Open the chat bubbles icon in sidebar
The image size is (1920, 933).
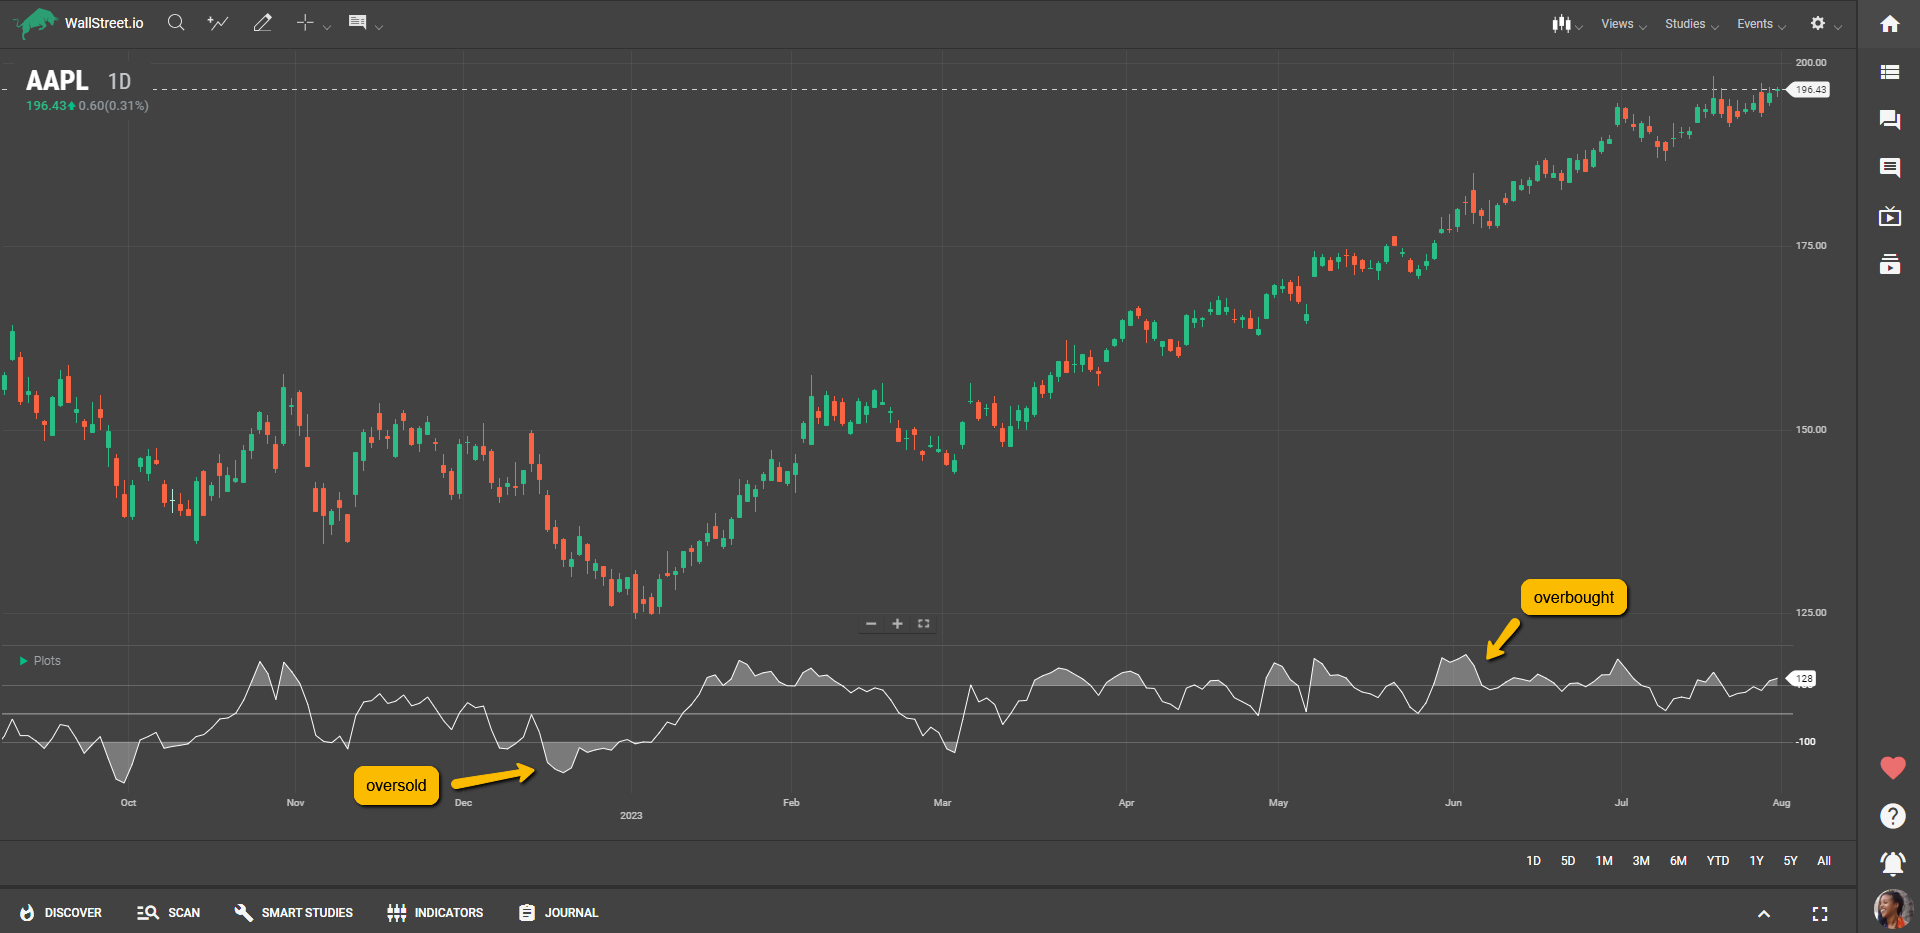(x=1889, y=120)
